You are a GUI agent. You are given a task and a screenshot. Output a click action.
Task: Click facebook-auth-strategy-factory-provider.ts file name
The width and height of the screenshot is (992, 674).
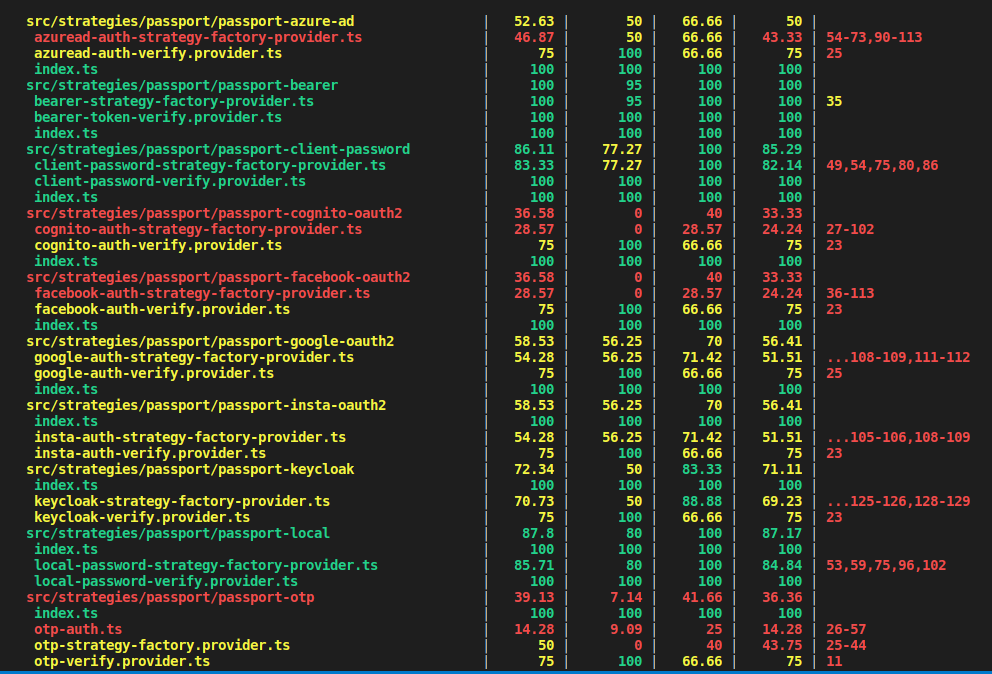[x=202, y=293]
